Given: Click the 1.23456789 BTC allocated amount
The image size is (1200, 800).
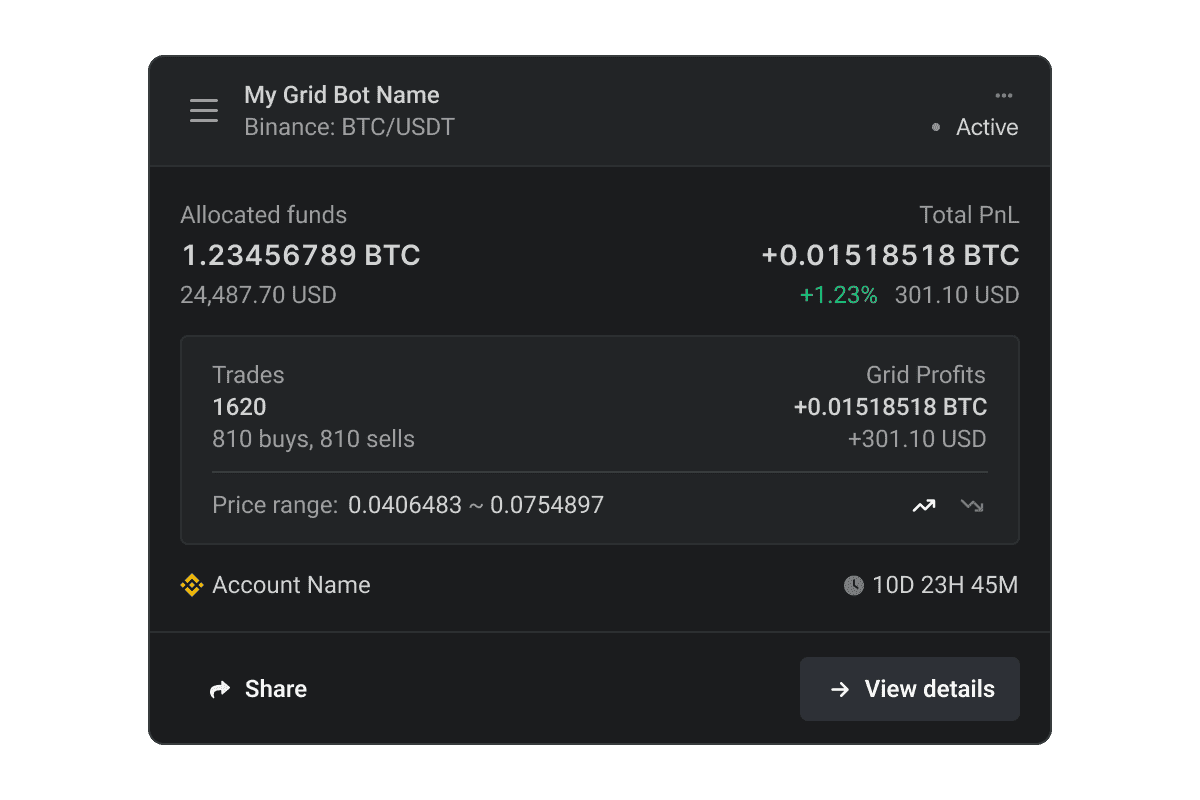Looking at the screenshot, I should tap(300, 256).
